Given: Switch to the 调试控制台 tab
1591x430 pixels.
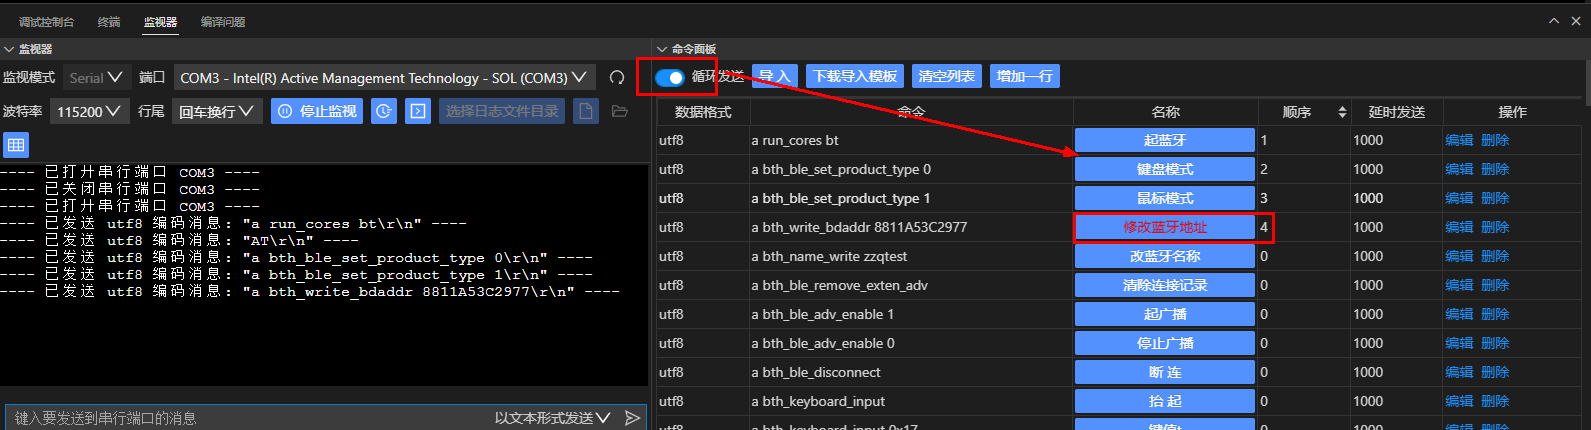Looking at the screenshot, I should pyautogui.click(x=46, y=21).
